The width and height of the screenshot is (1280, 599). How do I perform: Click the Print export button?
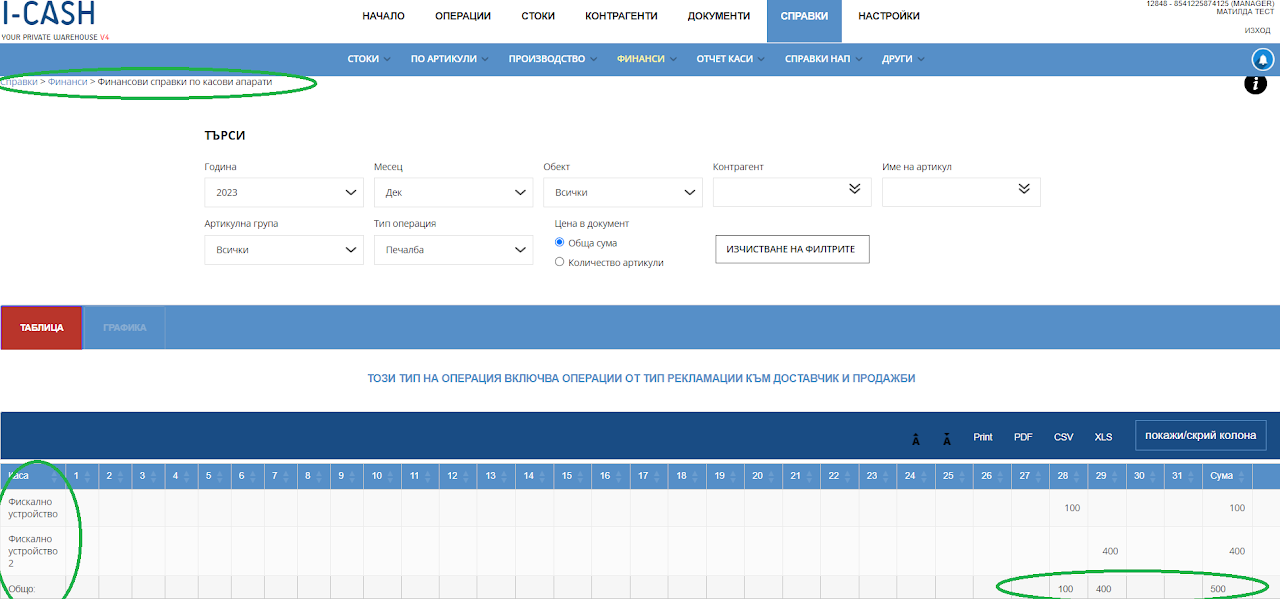click(x=983, y=437)
